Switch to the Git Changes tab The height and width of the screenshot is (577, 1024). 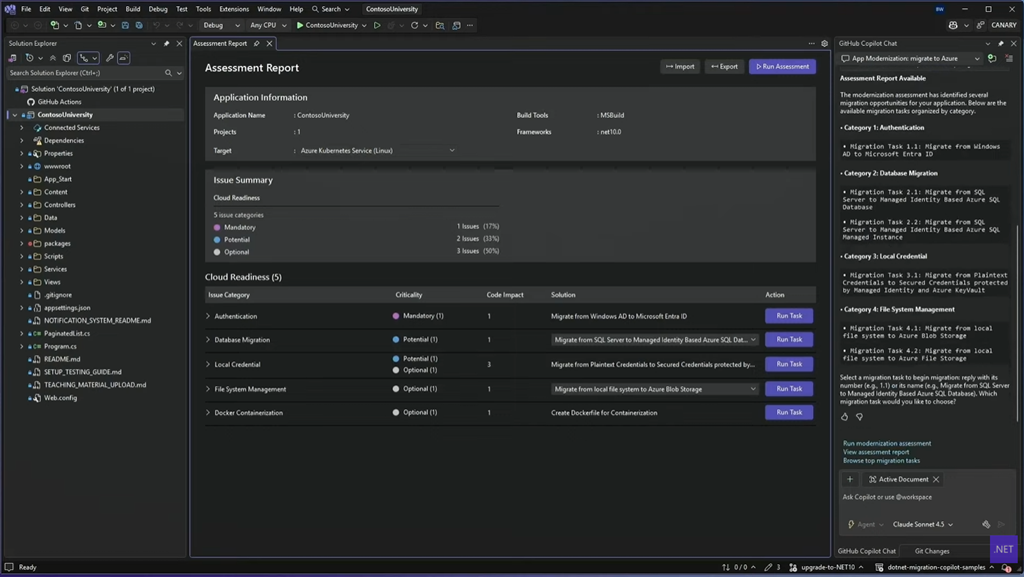[931, 551]
